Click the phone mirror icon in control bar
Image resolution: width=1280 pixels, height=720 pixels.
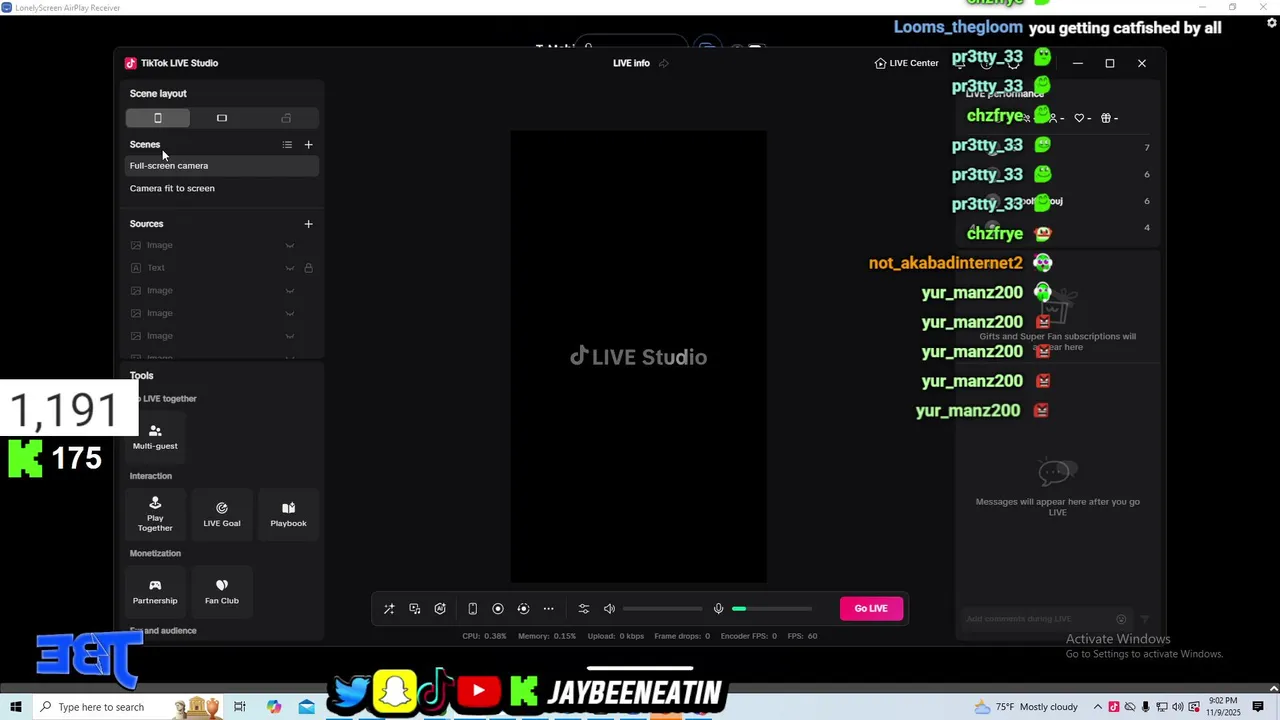click(472, 609)
